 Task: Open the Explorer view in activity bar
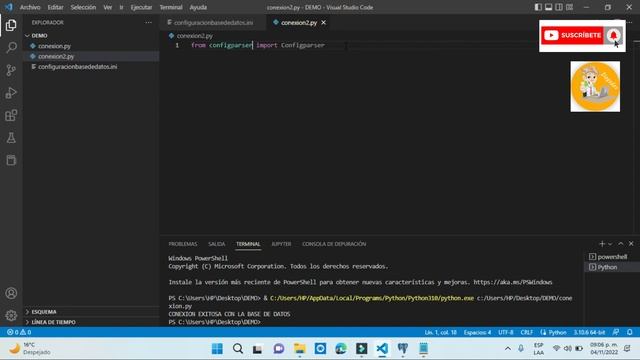(11, 25)
